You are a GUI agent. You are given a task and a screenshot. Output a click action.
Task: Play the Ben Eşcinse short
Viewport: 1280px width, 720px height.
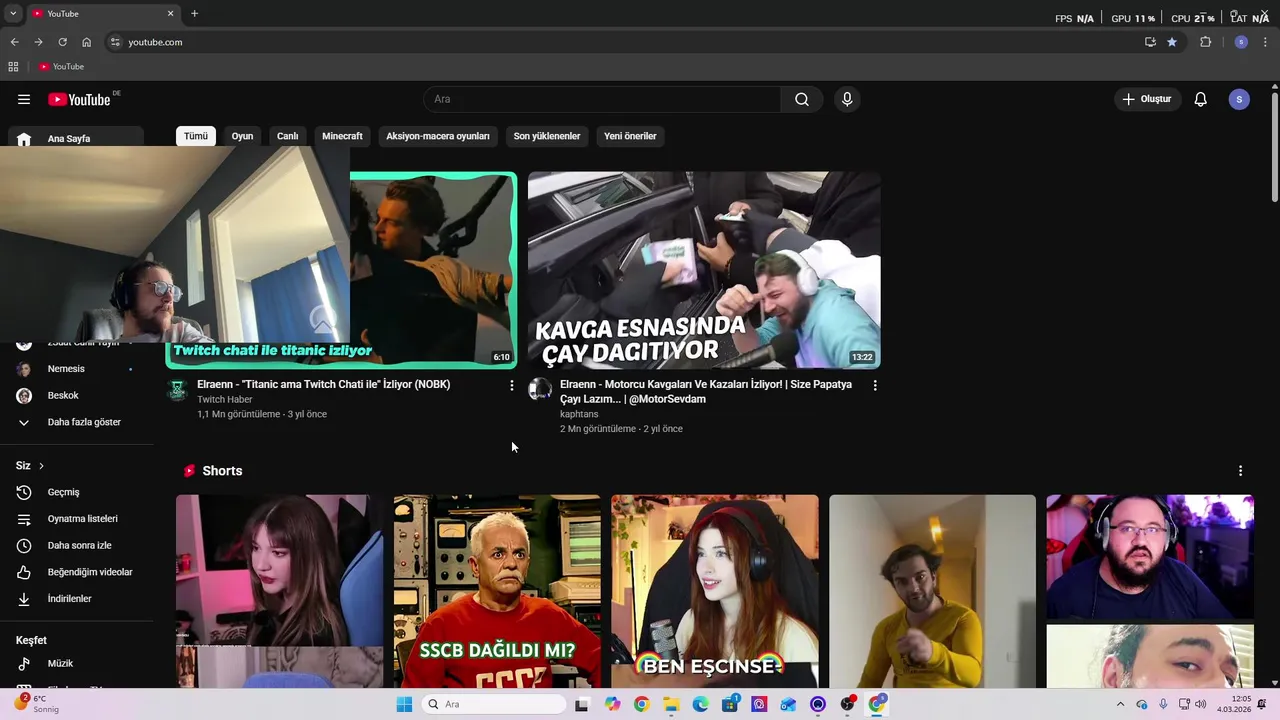(715, 591)
